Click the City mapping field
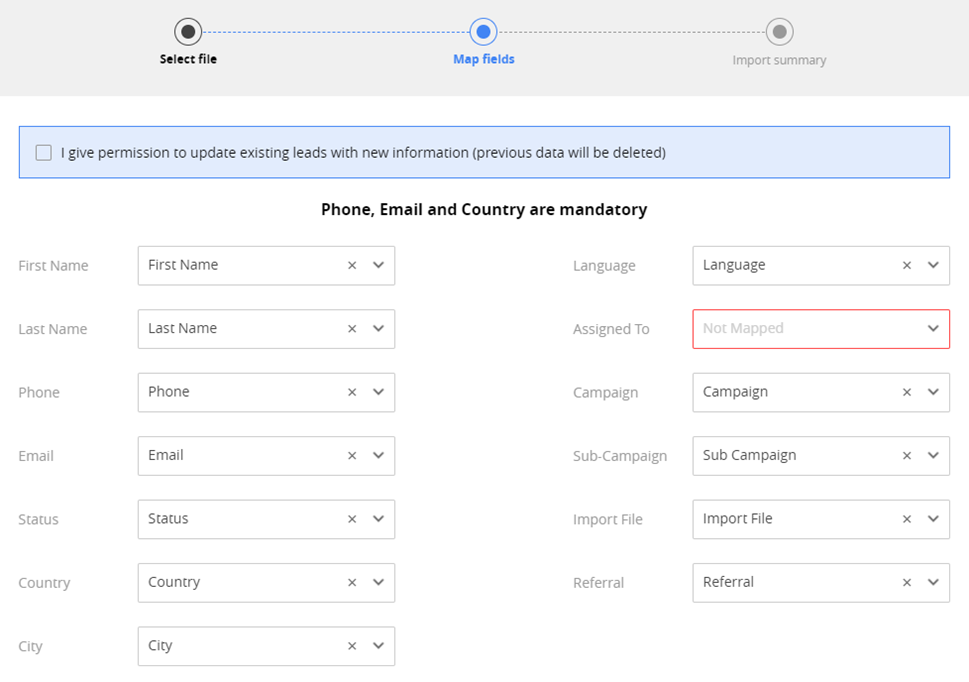Viewport: 969px width, 682px height. (x=240, y=646)
